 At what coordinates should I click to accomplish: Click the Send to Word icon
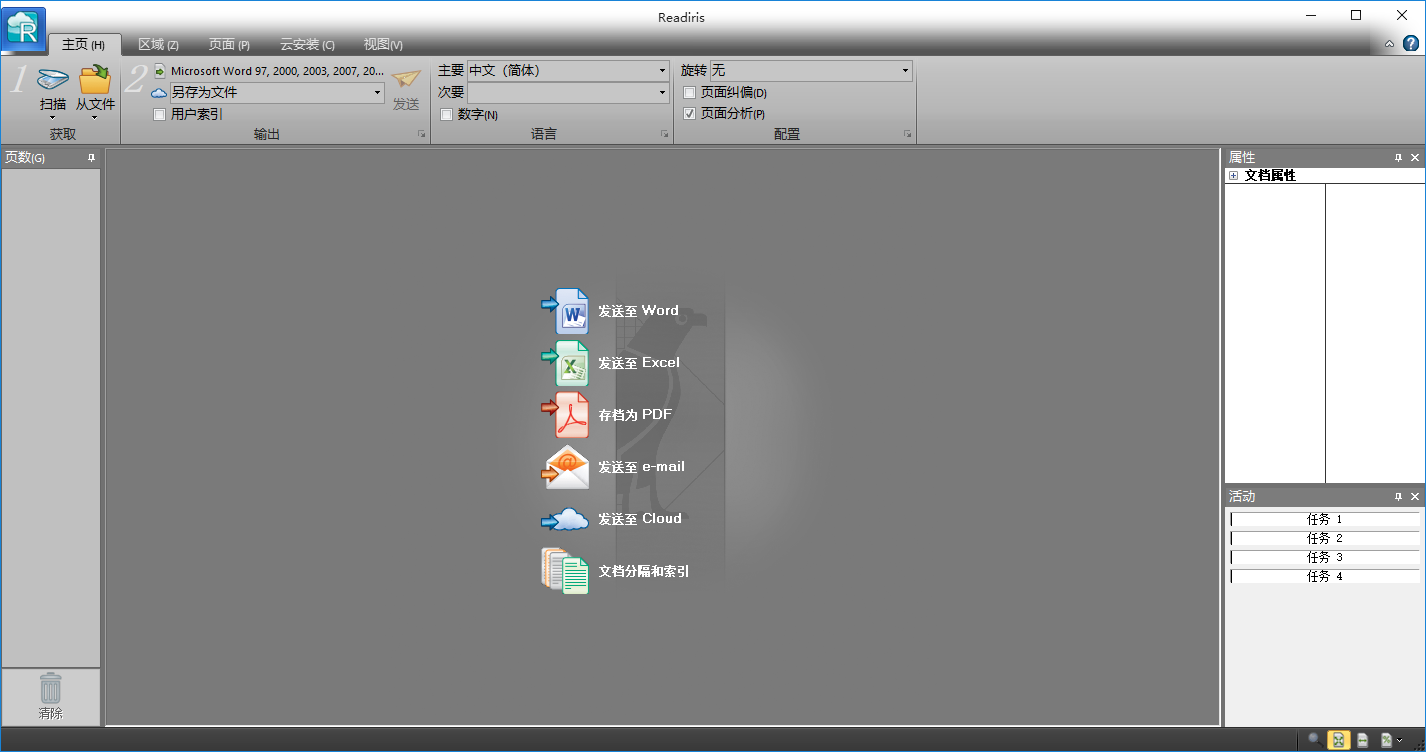566,311
